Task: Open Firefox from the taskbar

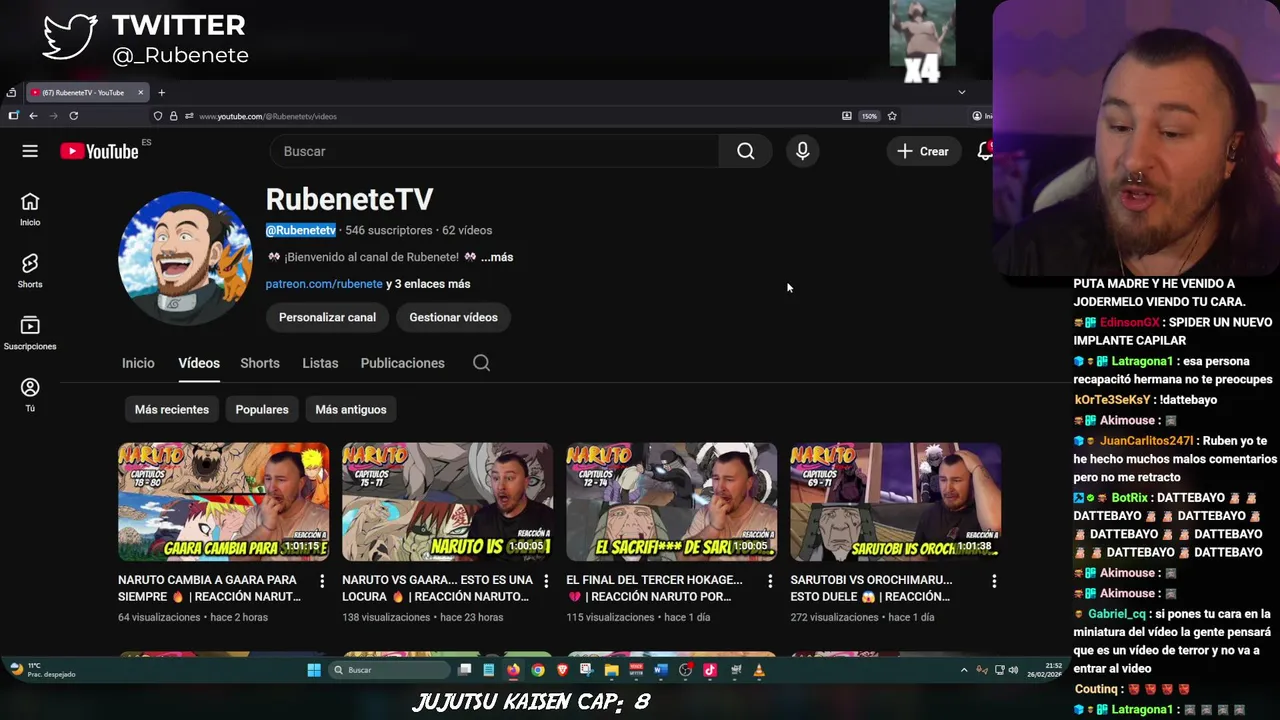Action: tap(513, 670)
